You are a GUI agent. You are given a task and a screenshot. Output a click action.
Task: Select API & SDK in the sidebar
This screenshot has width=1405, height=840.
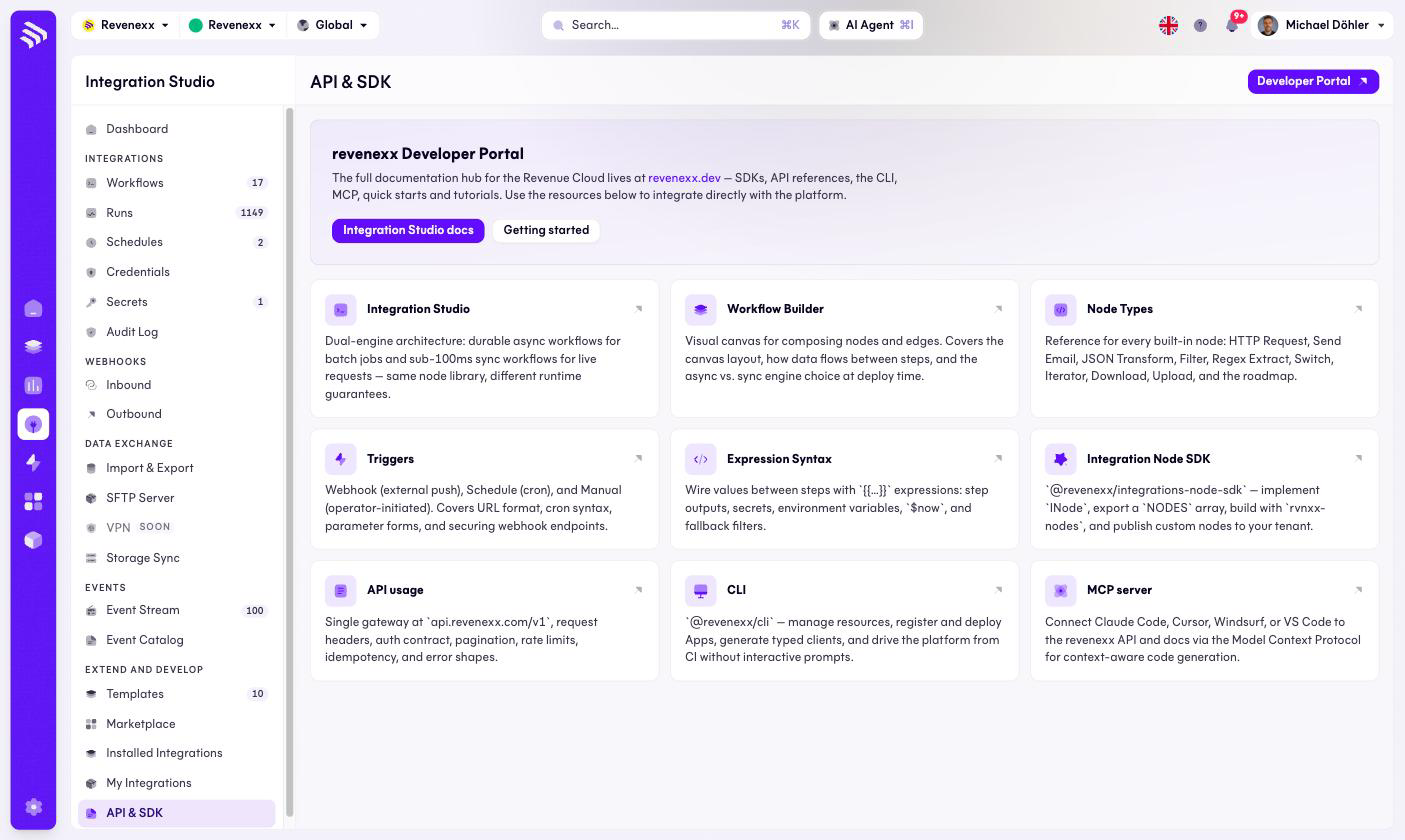click(176, 813)
